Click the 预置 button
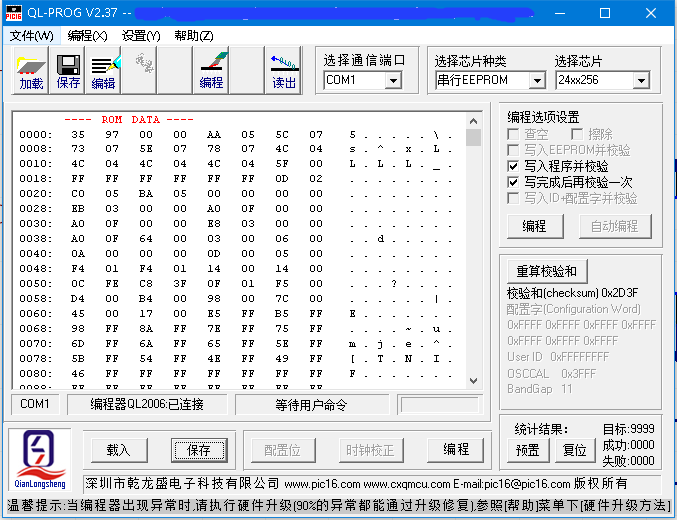The image size is (677, 520). 527,450
